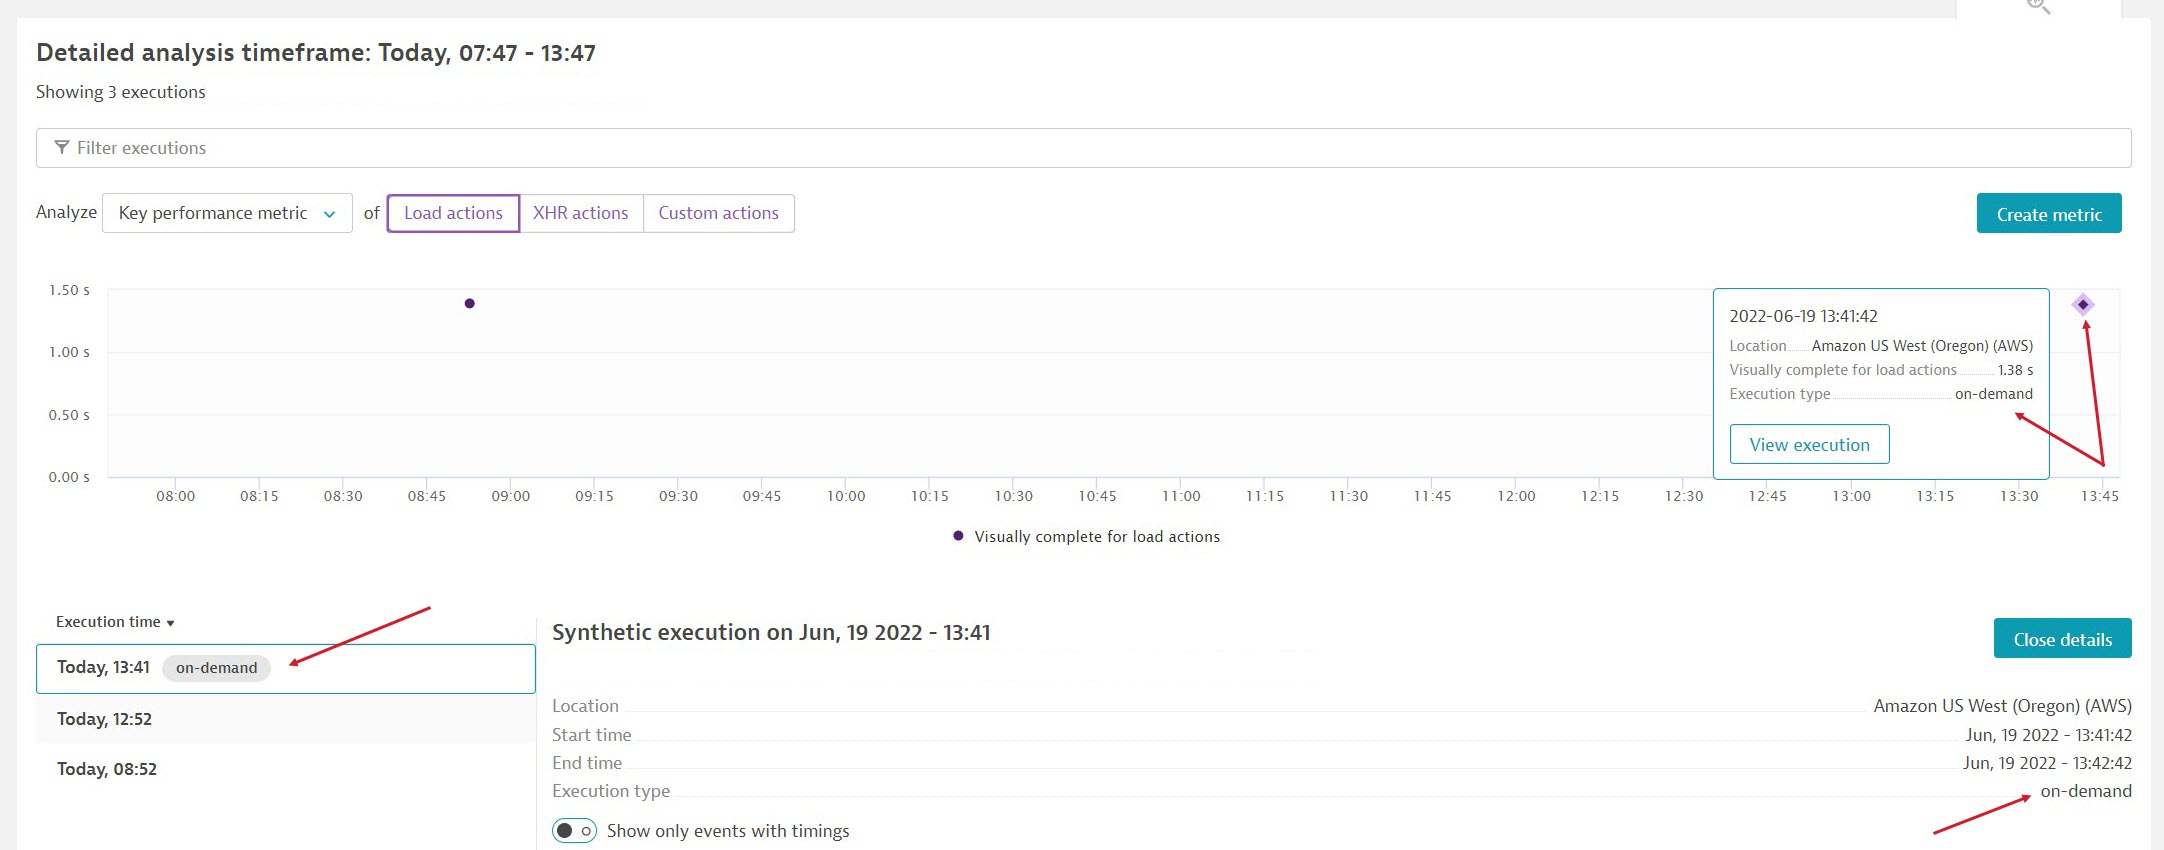Click the Close details button
The height and width of the screenshot is (850, 2164).
point(2062,639)
